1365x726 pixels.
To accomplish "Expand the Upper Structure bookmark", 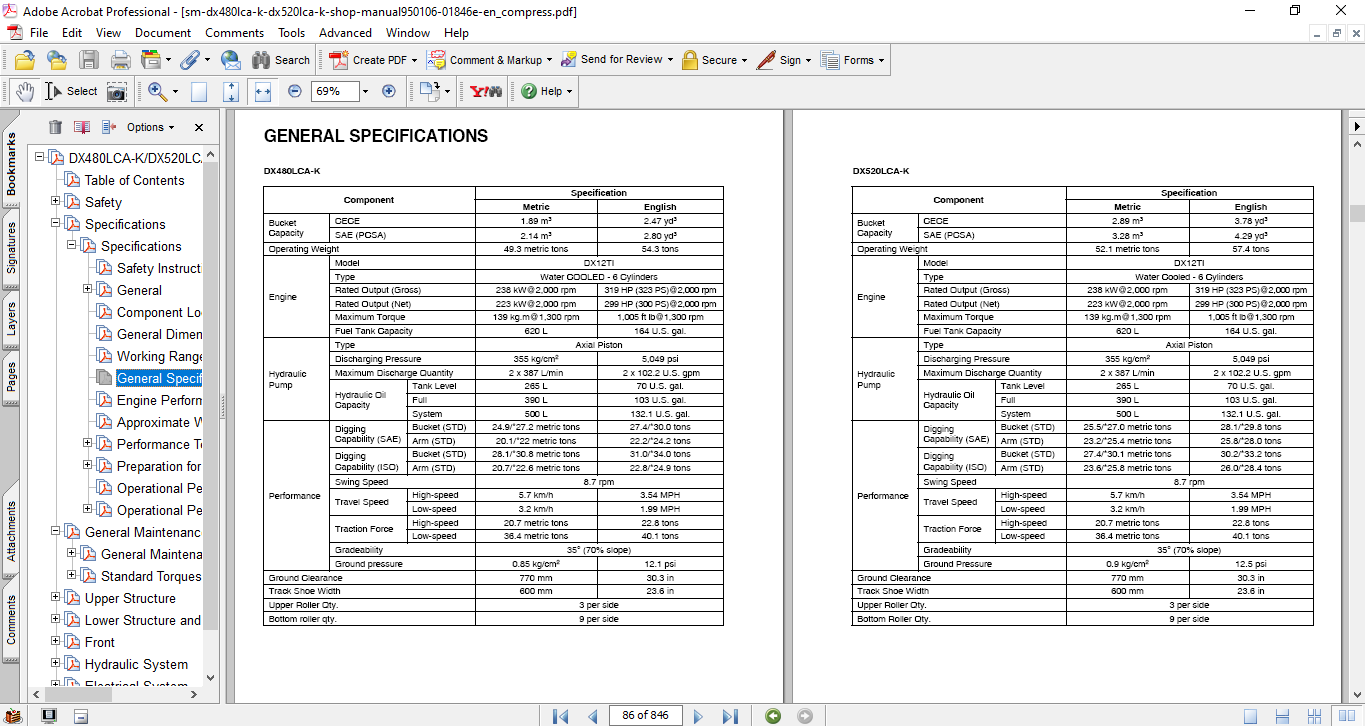I will [x=56, y=598].
